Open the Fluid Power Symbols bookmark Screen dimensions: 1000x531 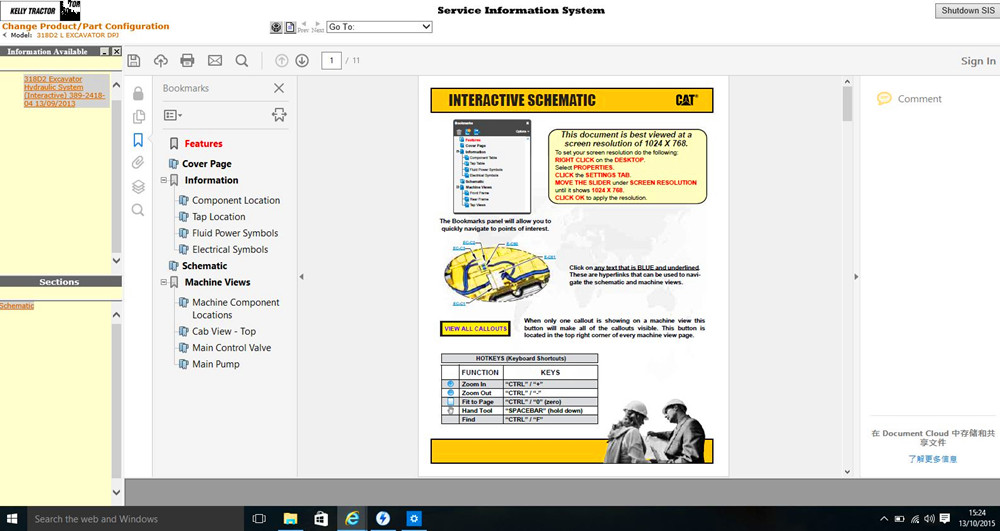(x=235, y=233)
